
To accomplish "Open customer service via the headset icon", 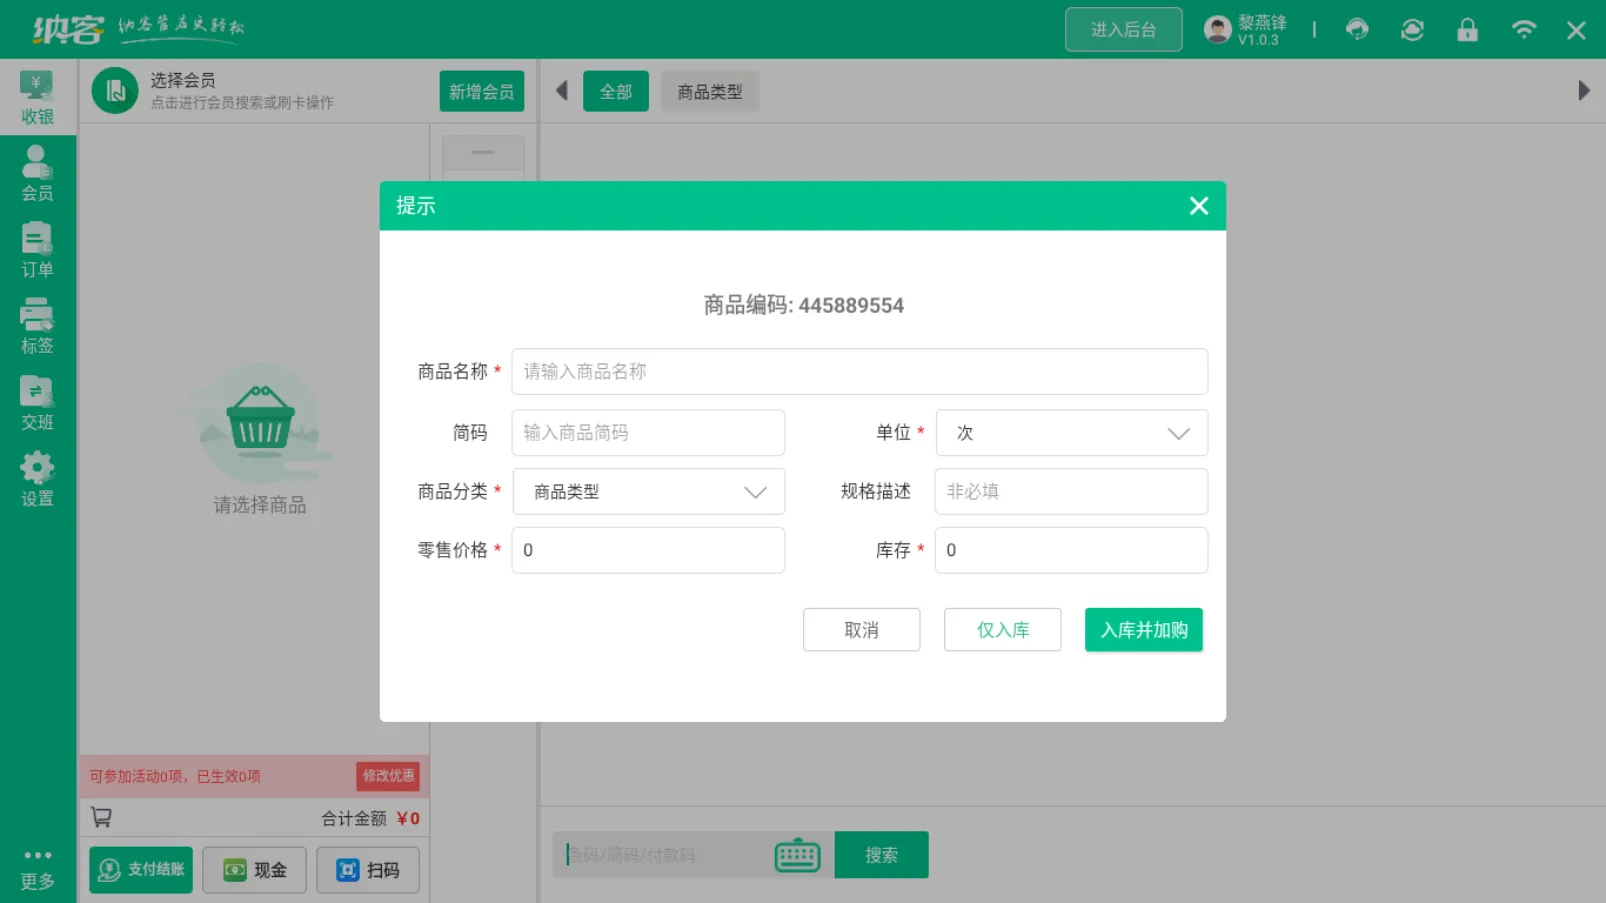I will (1357, 29).
